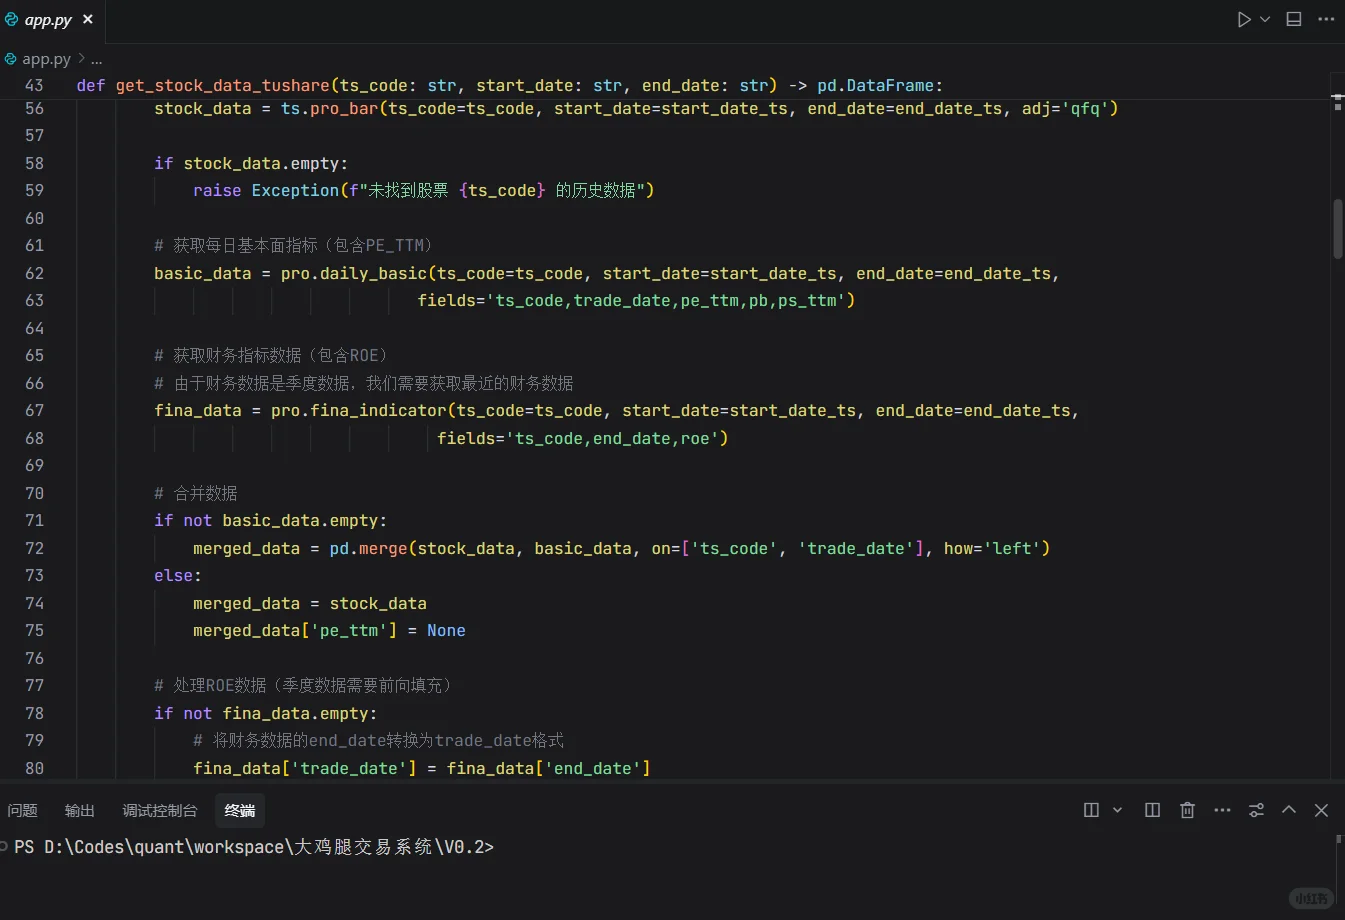Click the panel split icon left of the dropdown chevron

[1091, 810]
